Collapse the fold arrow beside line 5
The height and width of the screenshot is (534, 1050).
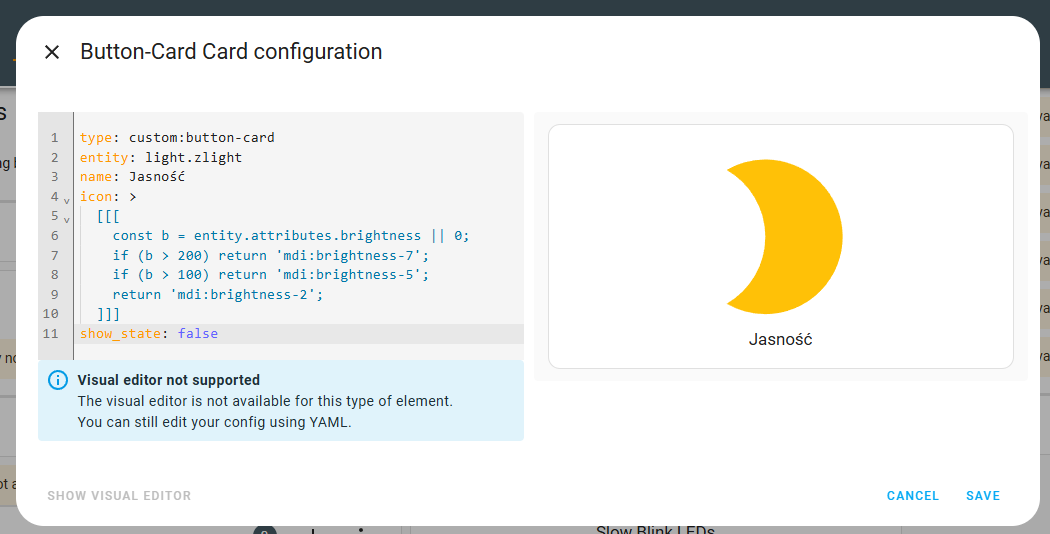coord(66,219)
